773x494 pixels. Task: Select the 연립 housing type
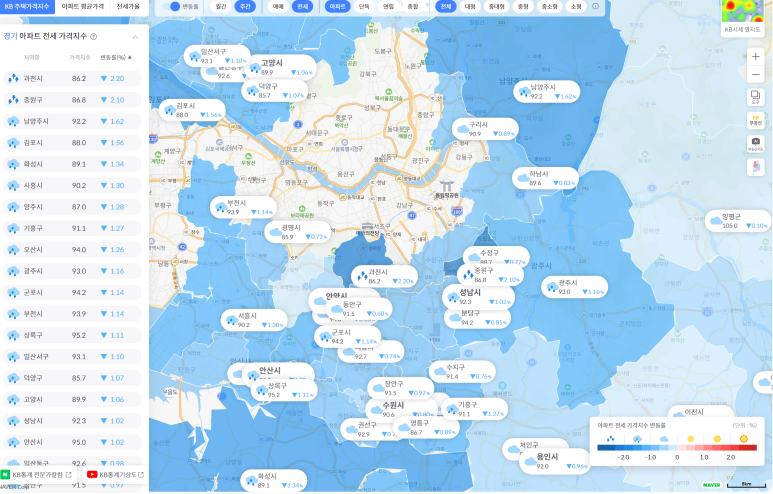(388, 6)
